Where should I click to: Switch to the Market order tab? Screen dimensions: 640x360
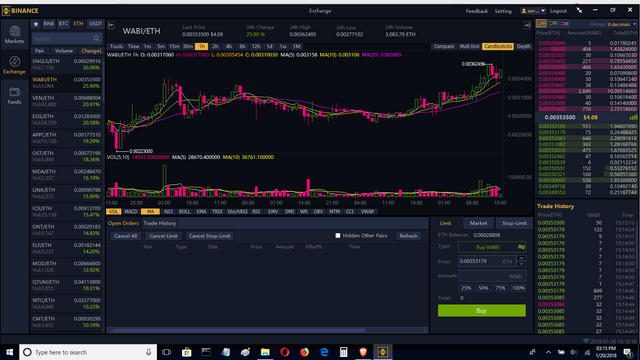[x=478, y=223]
